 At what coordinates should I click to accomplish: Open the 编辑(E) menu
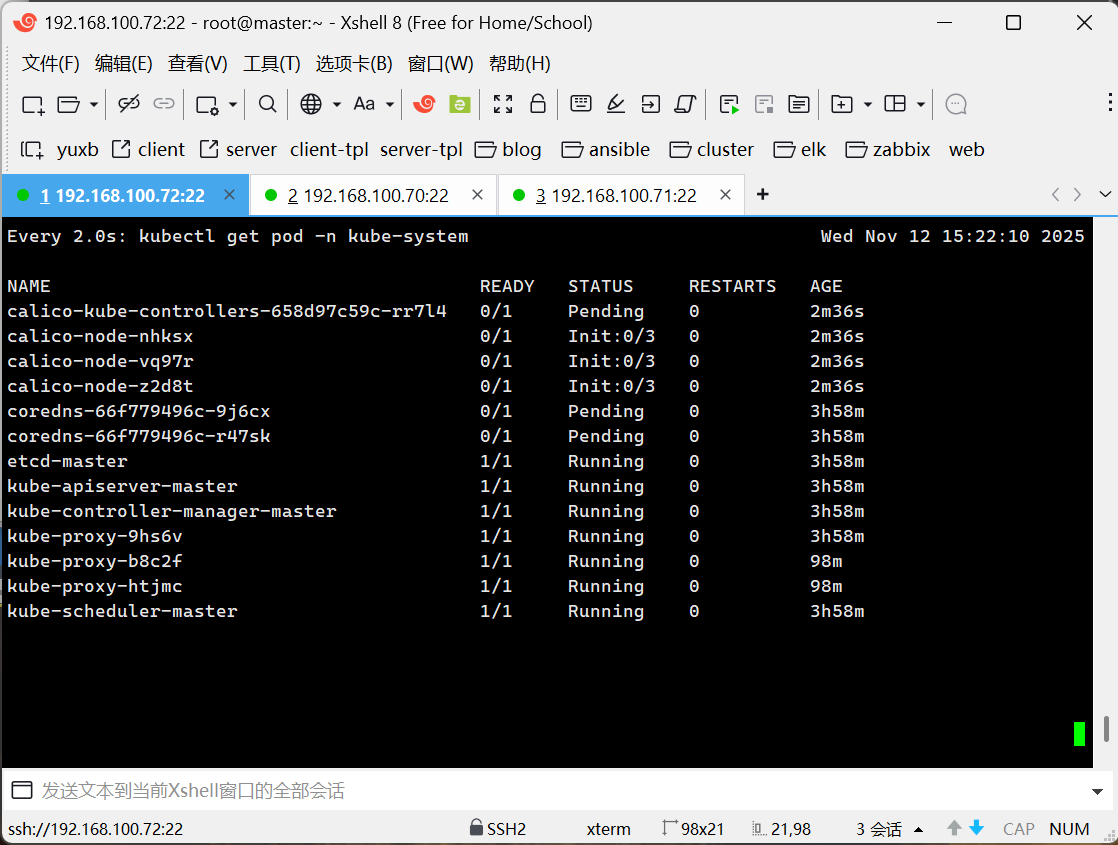[x=124, y=63]
